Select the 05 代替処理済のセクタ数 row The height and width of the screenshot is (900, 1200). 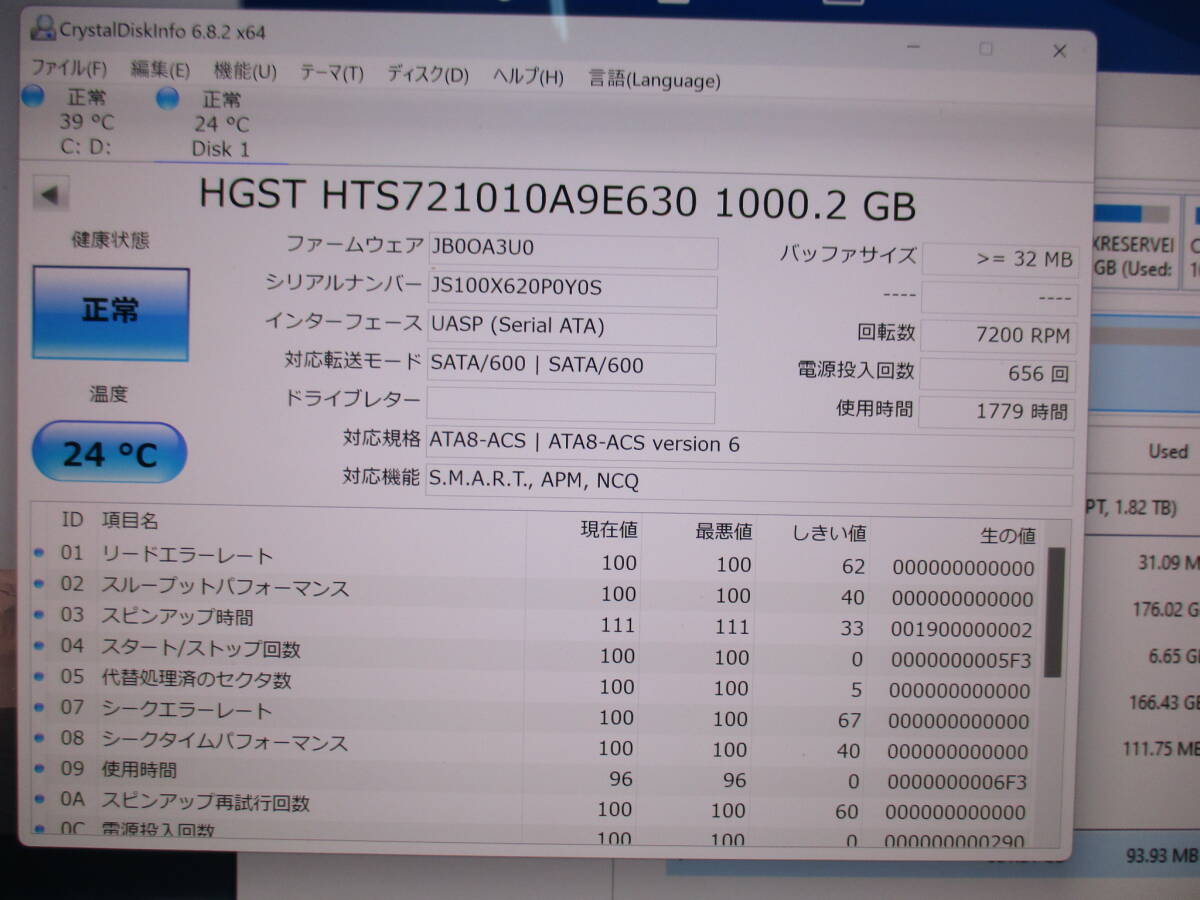[x=535, y=684]
